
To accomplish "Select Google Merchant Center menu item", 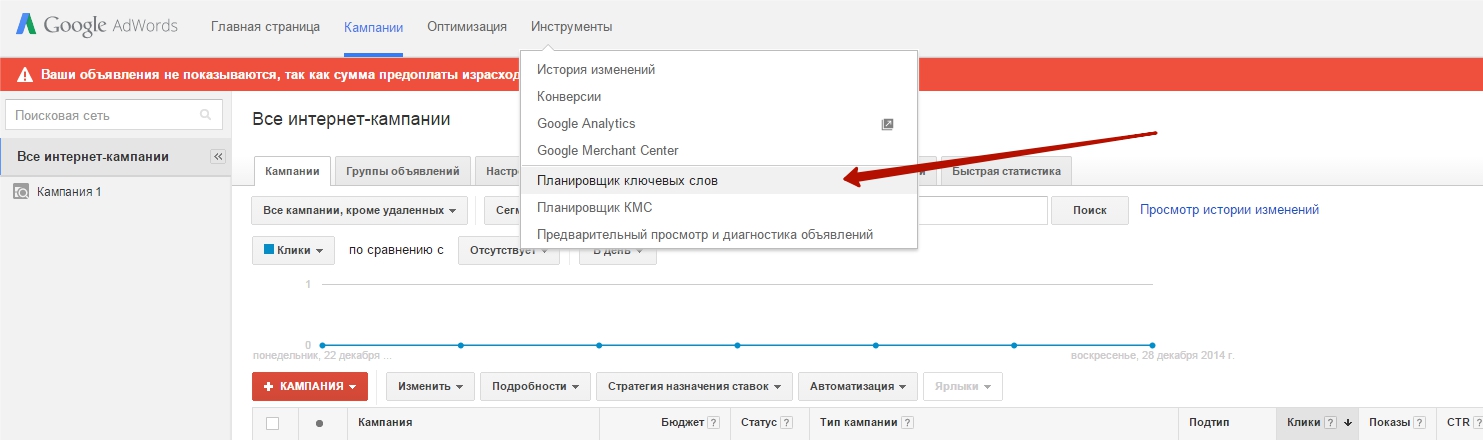I will coord(718,151).
